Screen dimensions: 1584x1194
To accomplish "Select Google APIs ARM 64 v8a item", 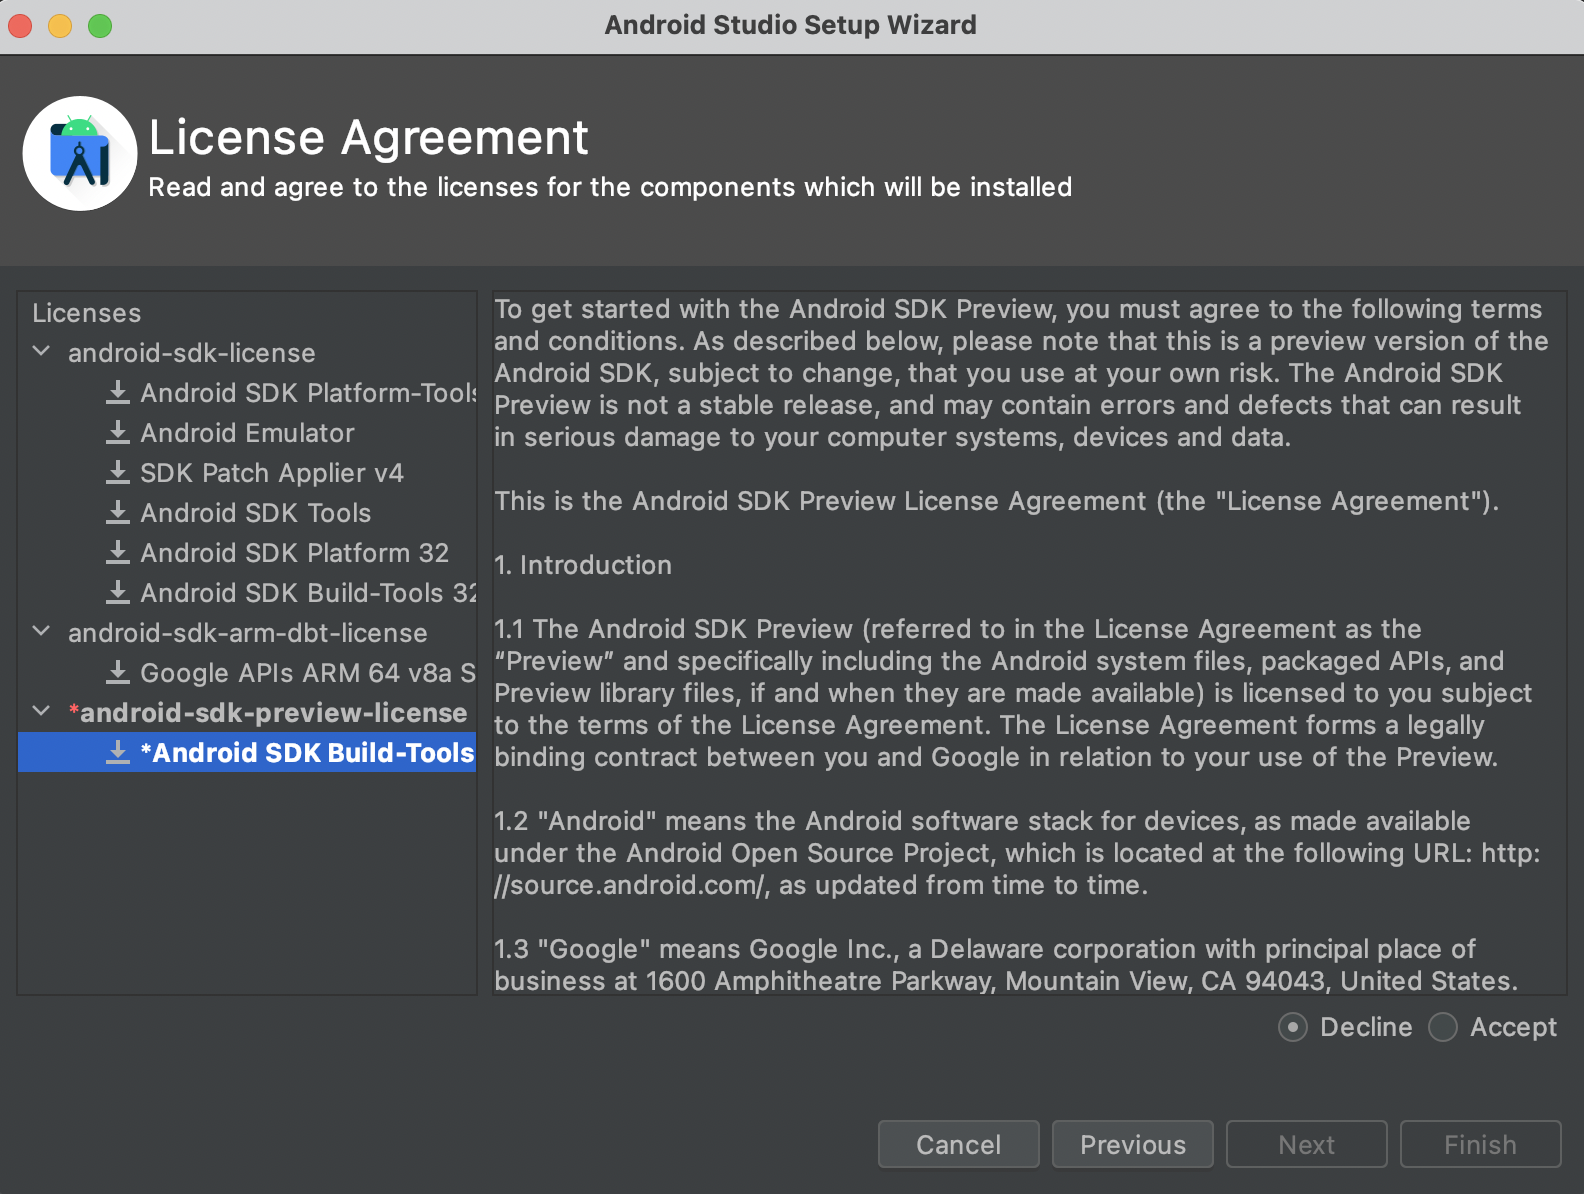I will click(x=308, y=673).
